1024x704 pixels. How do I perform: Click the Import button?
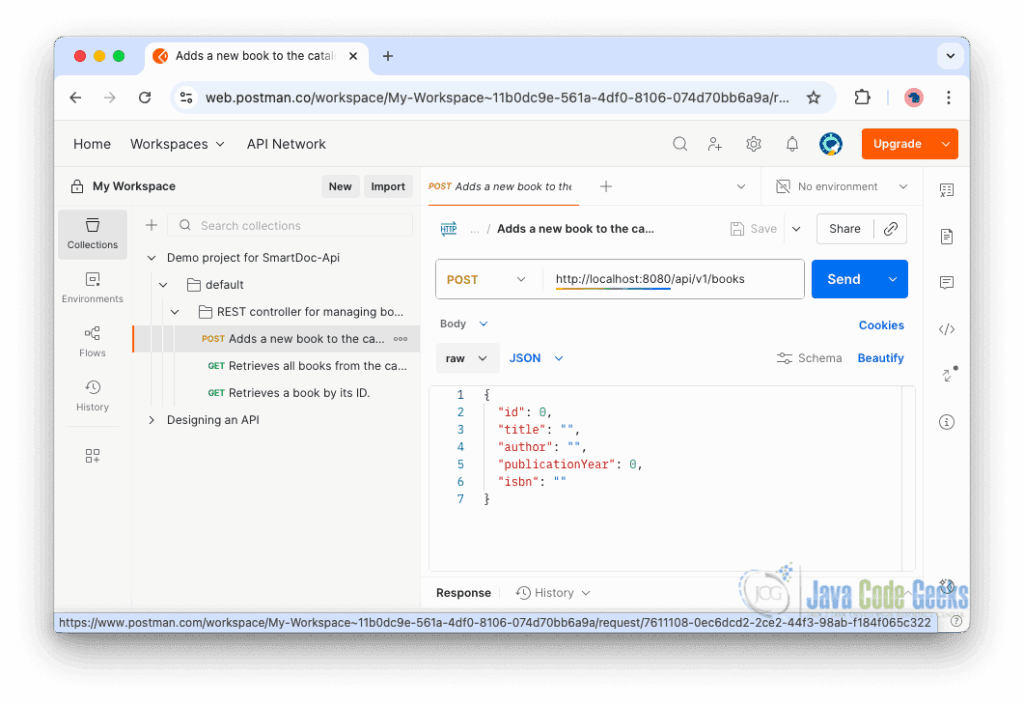(x=388, y=187)
